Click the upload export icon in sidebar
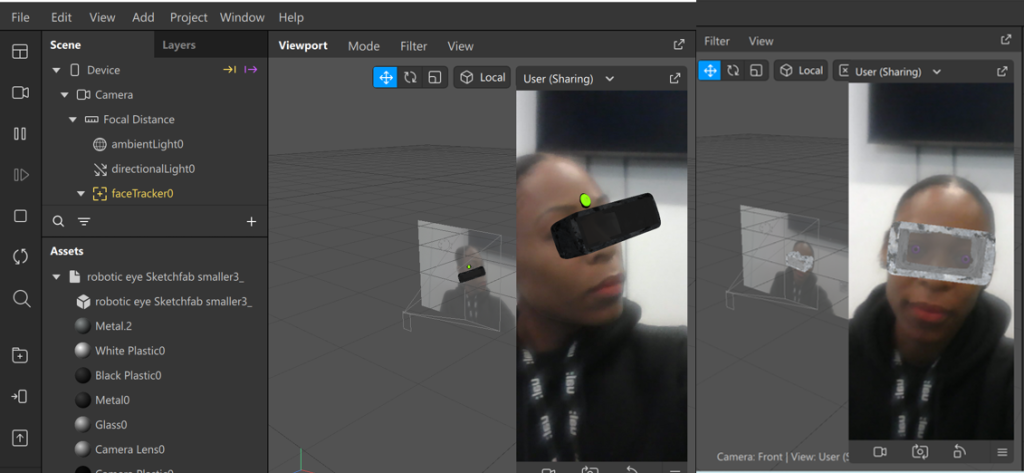1024x473 pixels. (20, 438)
